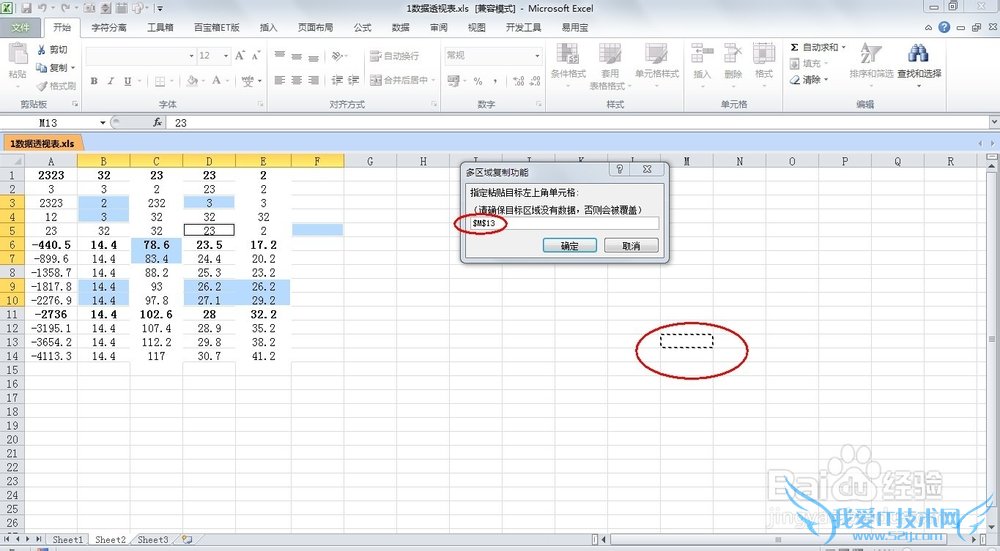Click the Copy (复制) icon
Image resolution: width=1000 pixels, height=551 pixels.
41,67
